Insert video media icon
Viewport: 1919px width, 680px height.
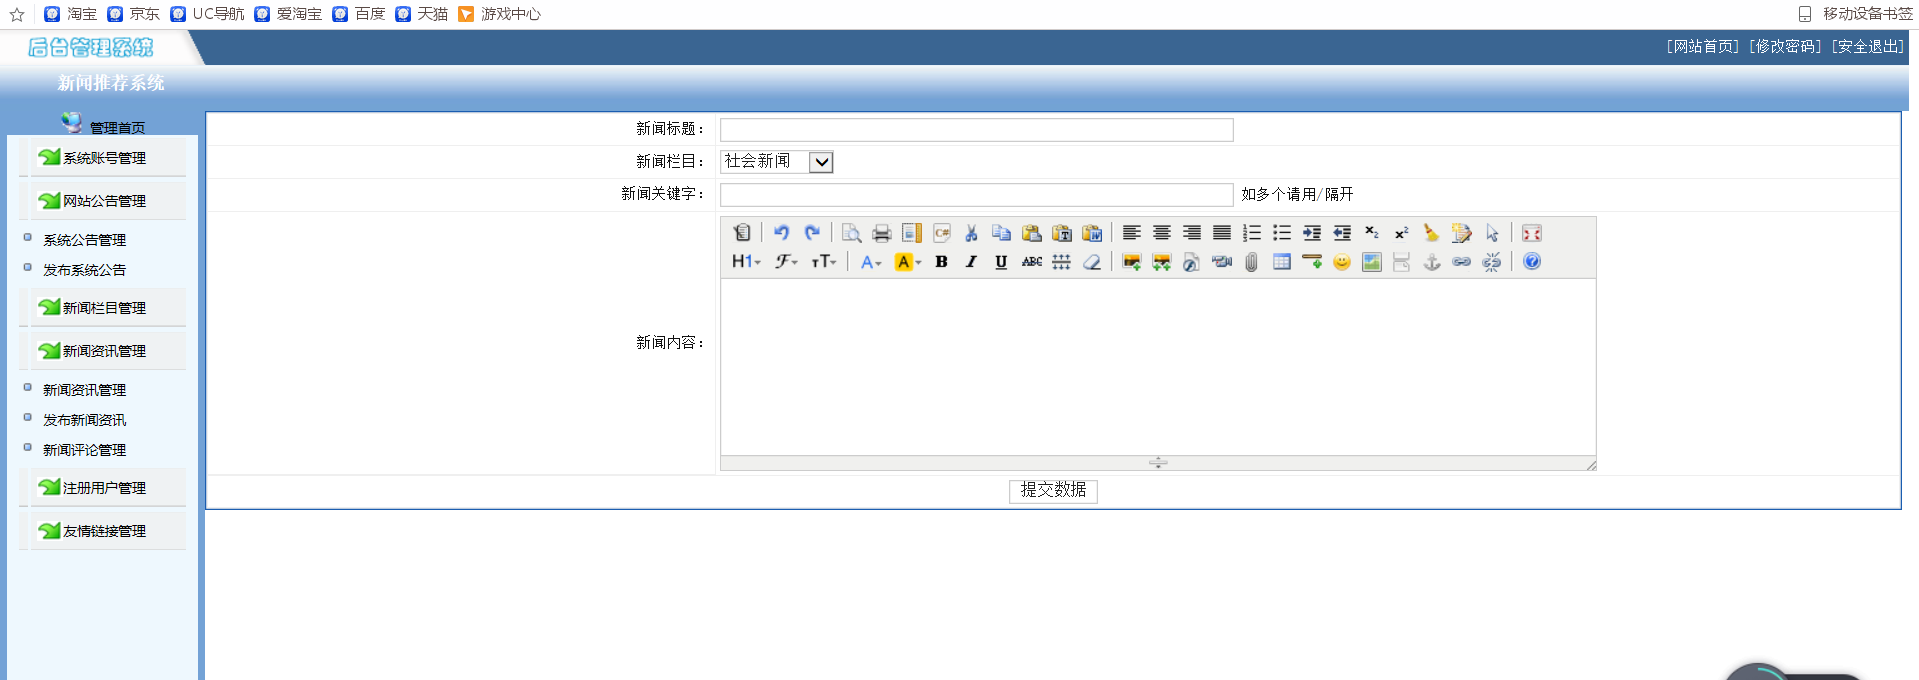click(x=1222, y=262)
